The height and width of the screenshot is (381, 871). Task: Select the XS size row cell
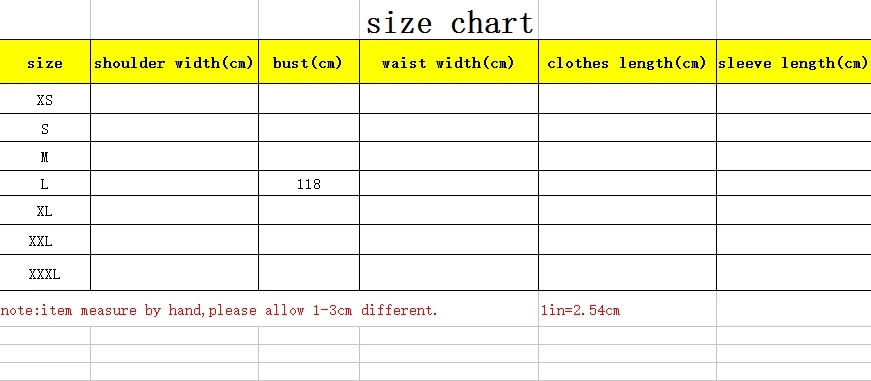45,99
